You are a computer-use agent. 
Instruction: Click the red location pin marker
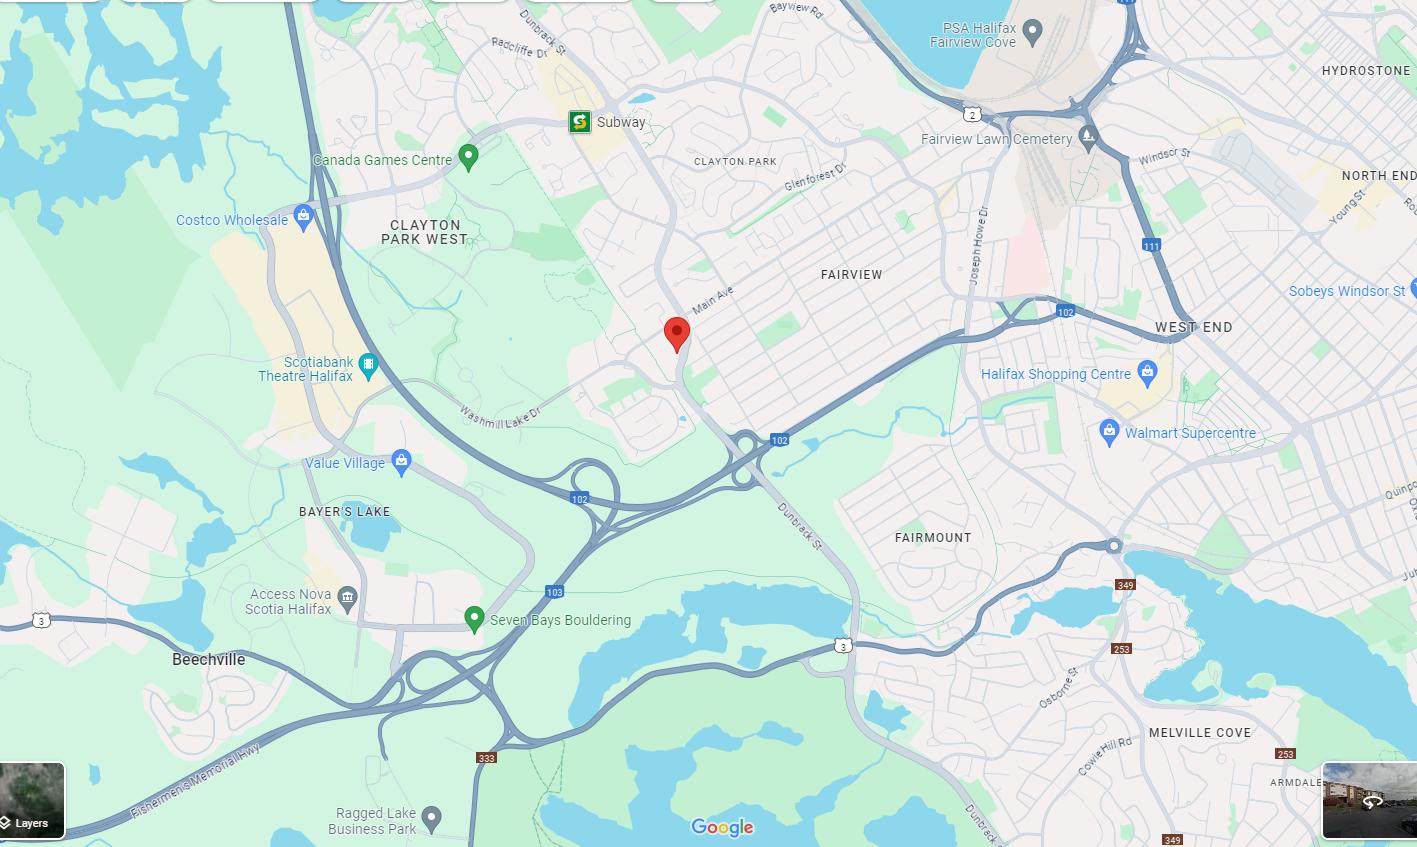(x=677, y=334)
